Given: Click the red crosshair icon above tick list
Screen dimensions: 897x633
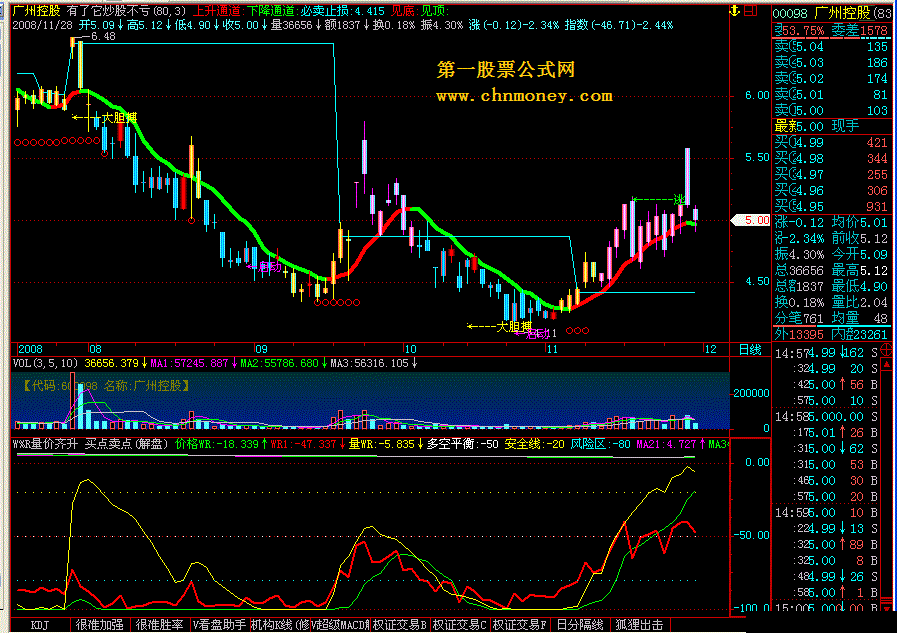Looking at the screenshot, I should [887, 349].
